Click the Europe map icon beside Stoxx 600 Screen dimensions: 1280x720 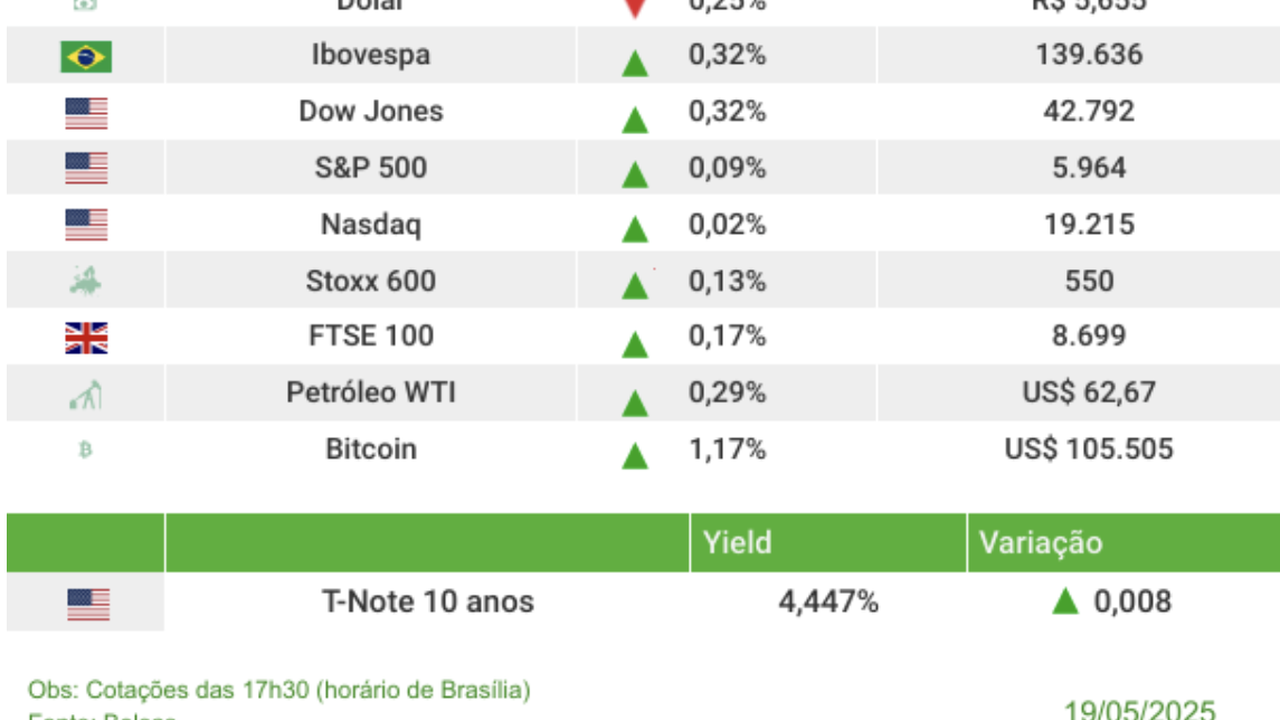[85, 281]
